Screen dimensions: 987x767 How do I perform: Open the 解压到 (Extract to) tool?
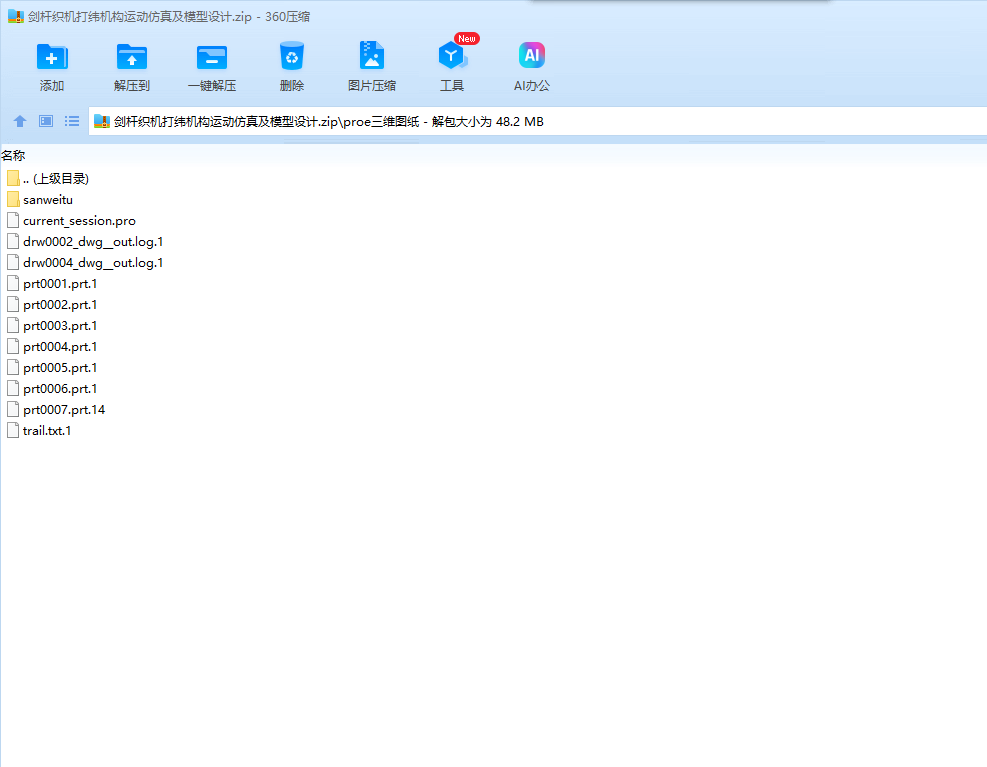[132, 66]
